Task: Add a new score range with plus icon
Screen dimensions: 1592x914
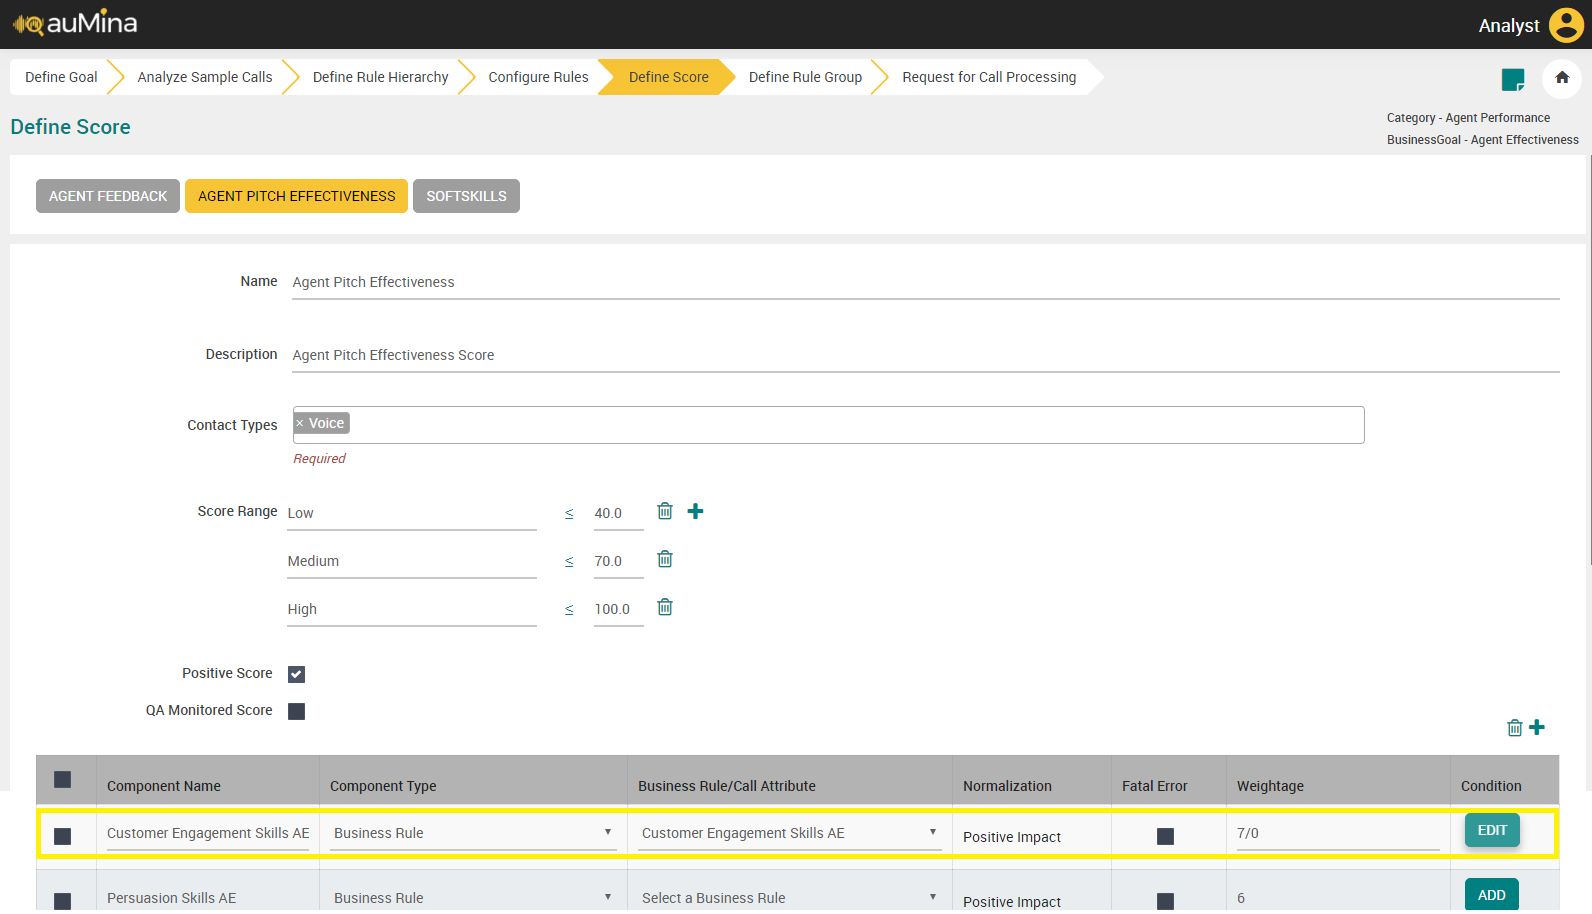Action: click(x=696, y=511)
